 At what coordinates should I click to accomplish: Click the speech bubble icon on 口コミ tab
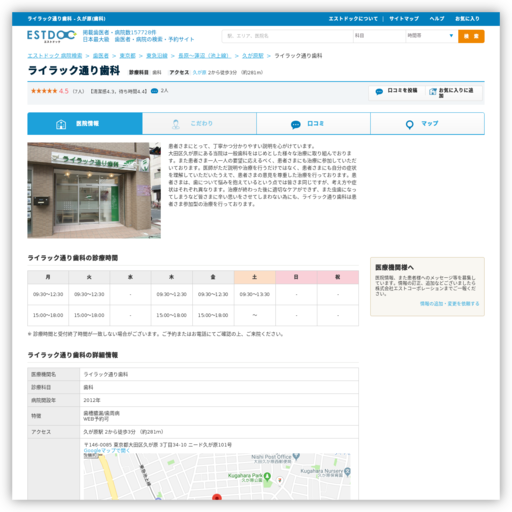(295, 124)
